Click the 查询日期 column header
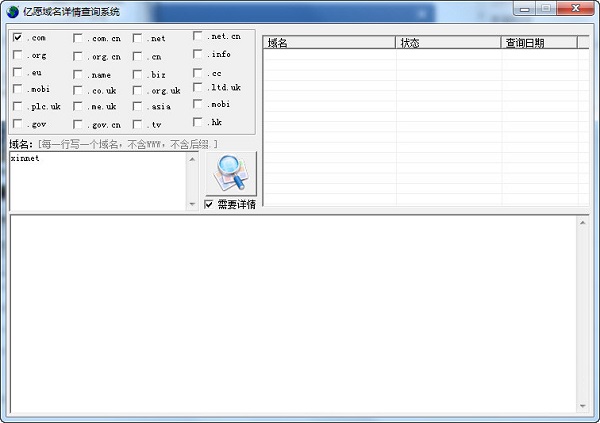The width and height of the screenshot is (600, 423). [x=539, y=42]
